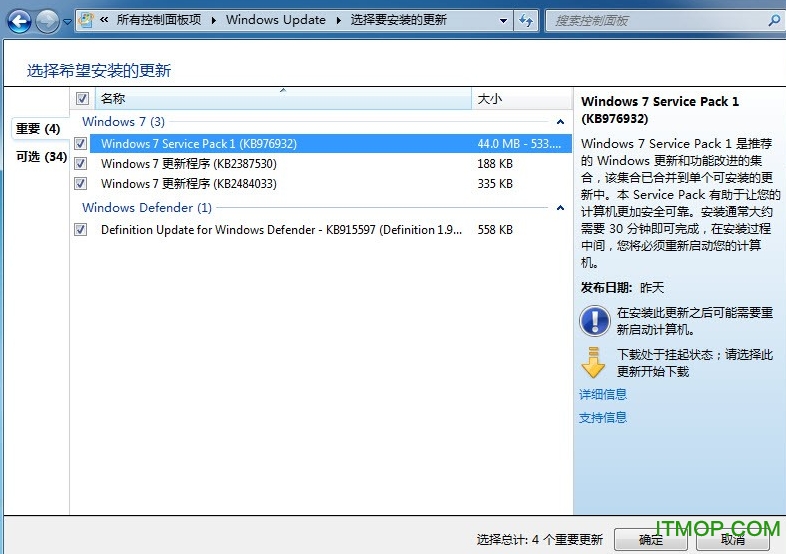Click the 335 KB size cell
The height and width of the screenshot is (554, 786).
(x=495, y=184)
